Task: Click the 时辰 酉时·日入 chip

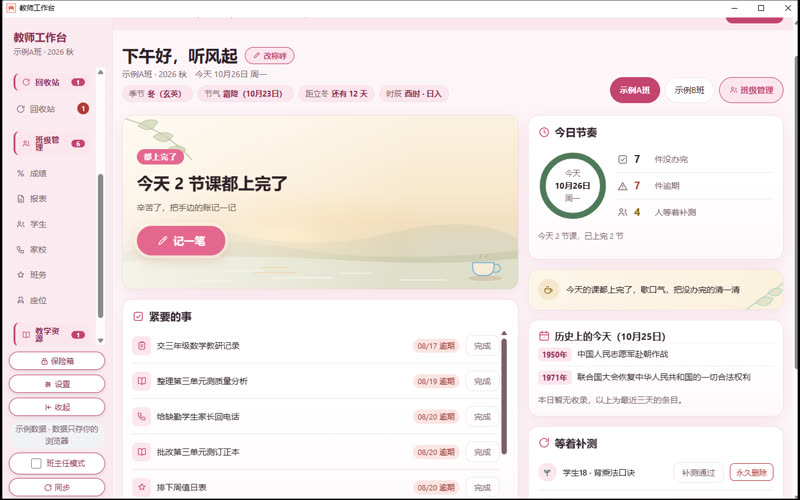Action: tap(414, 94)
